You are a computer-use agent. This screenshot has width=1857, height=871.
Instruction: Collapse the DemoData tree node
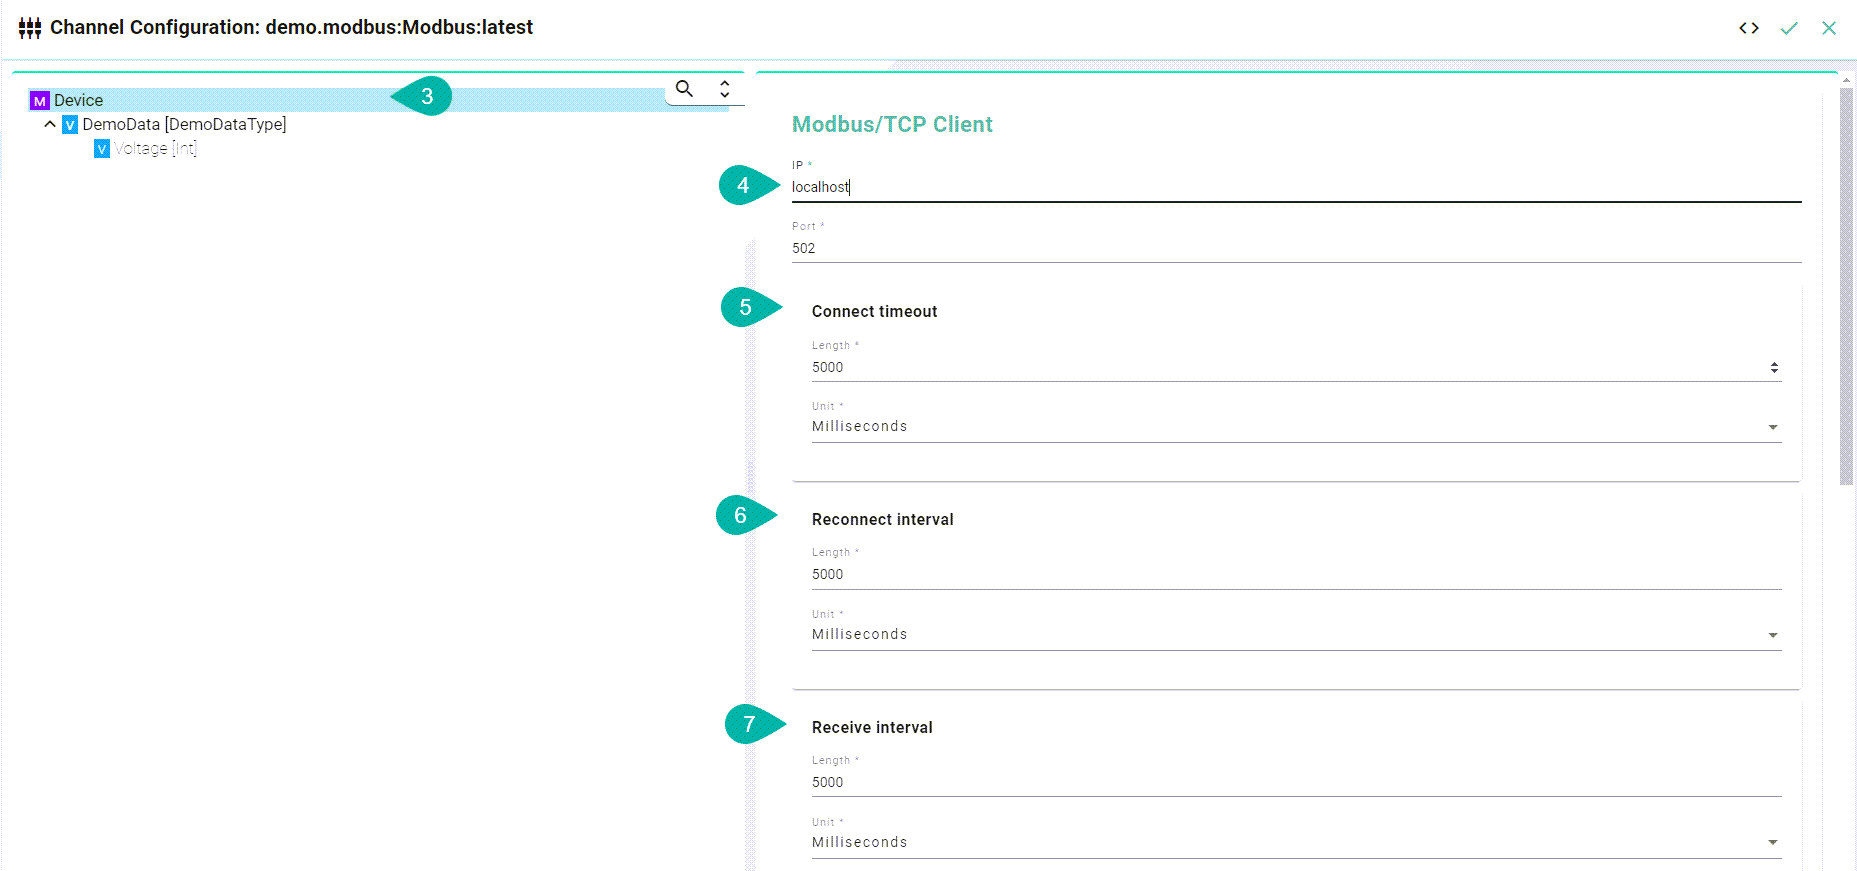[50, 125]
